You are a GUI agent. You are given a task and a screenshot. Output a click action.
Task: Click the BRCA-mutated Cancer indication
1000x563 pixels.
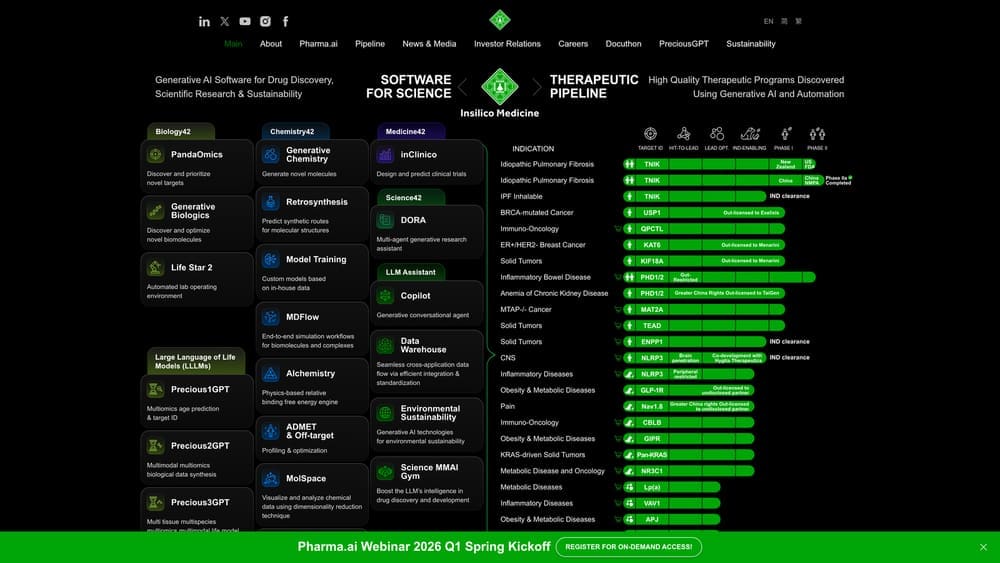click(537, 213)
